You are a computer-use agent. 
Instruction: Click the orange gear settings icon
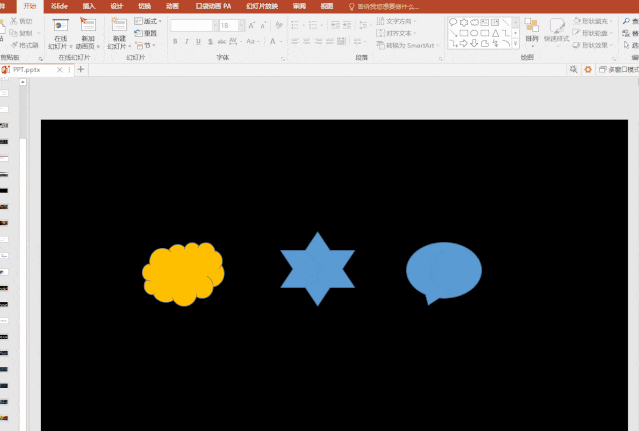588,70
